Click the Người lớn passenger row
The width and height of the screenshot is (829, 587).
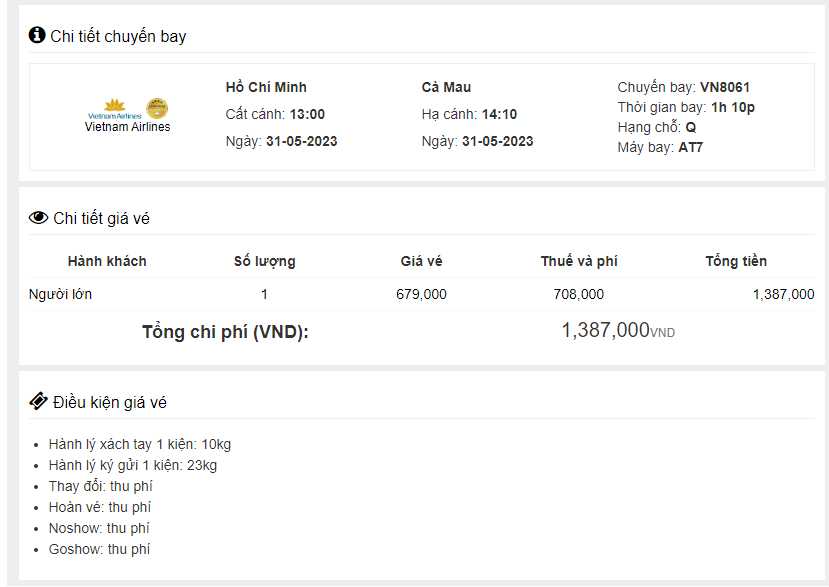click(61, 294)
